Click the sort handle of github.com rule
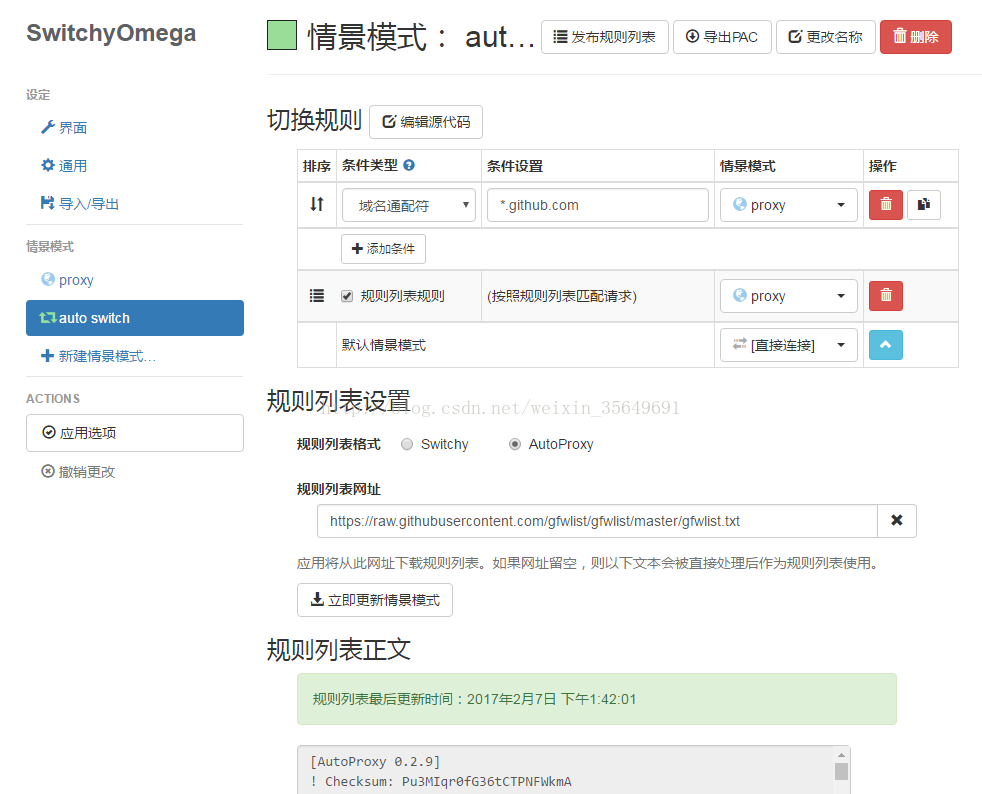 (x=317, y=204)
